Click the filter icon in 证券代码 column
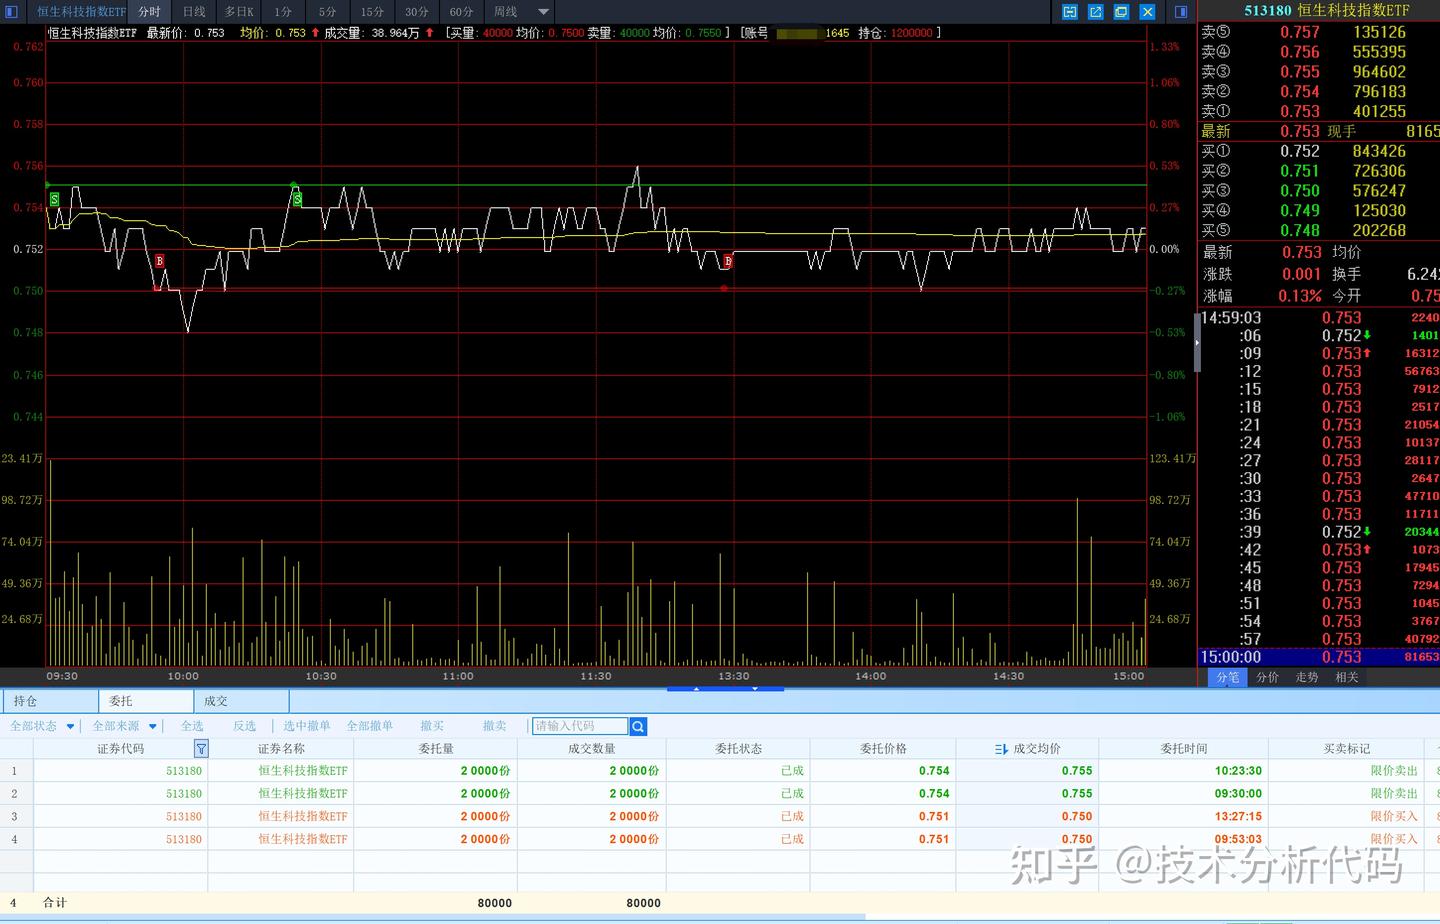 pyautogui.click(x=201, y=748)
